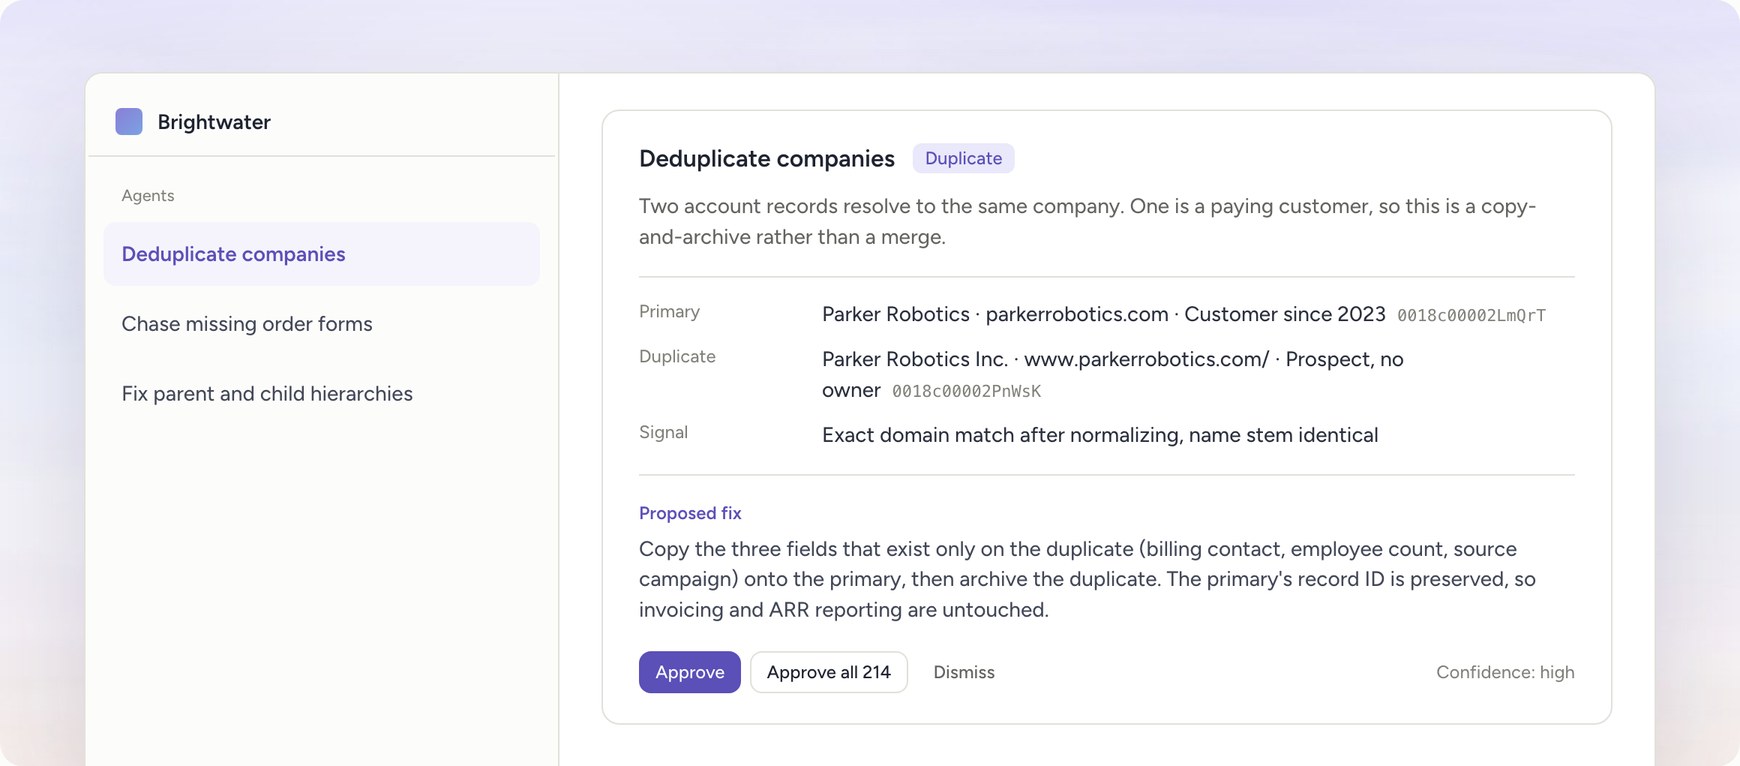Click the Duplicate row label
Viewport: 1740px width, 766px height.
point(677,357)
